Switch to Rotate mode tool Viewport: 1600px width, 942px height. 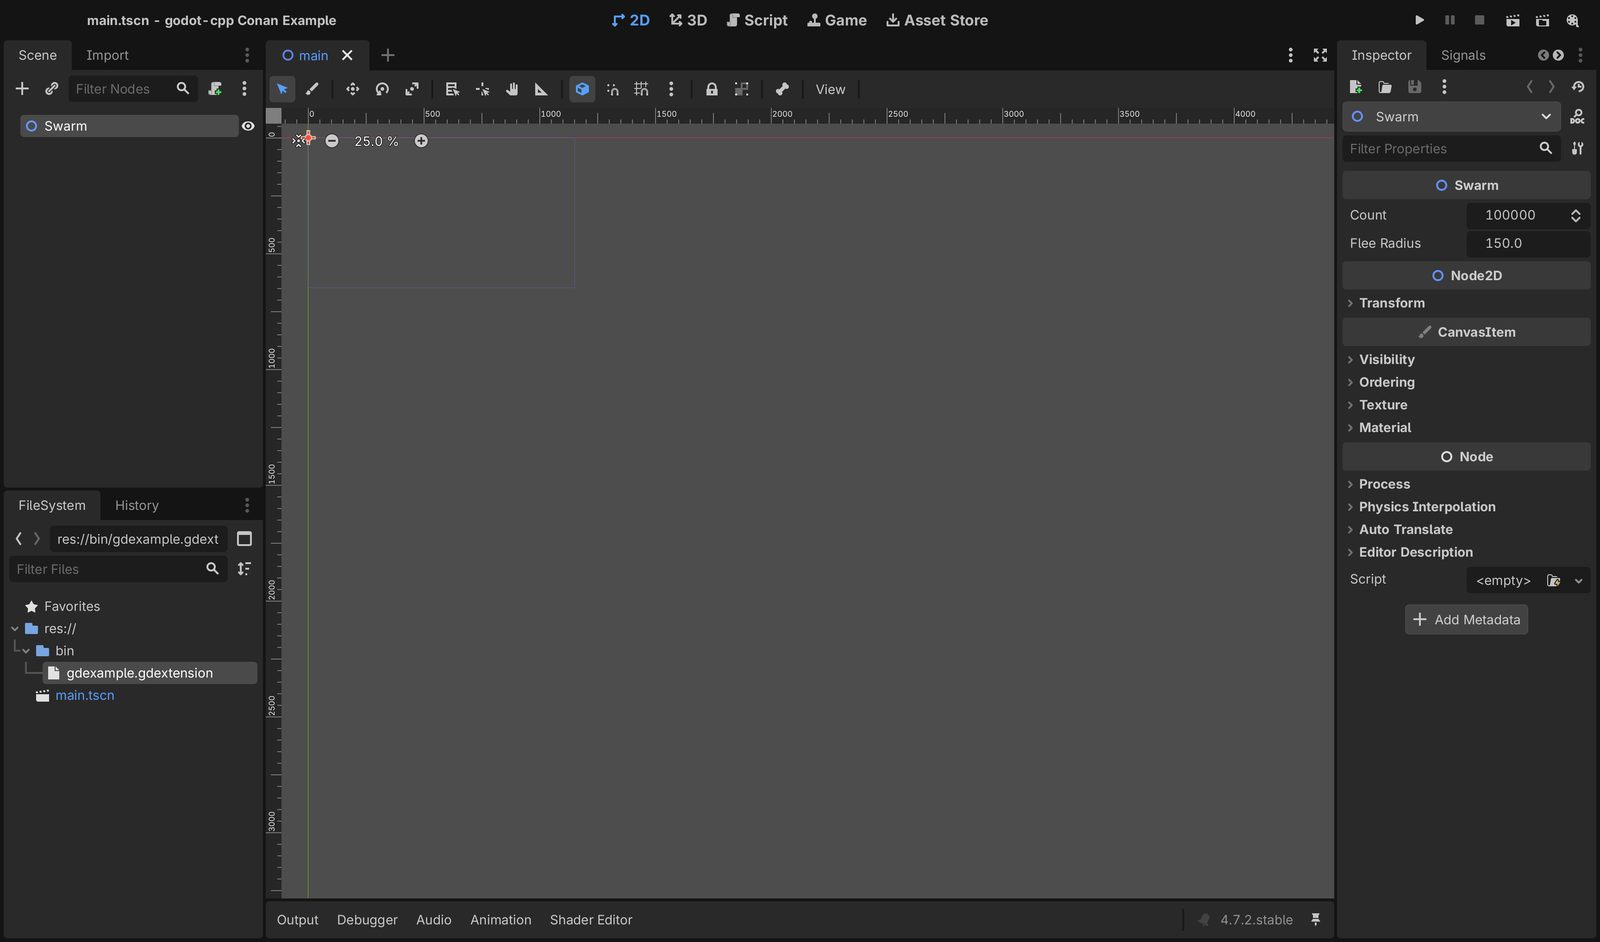pyautogui.click(x=382, y=89)
